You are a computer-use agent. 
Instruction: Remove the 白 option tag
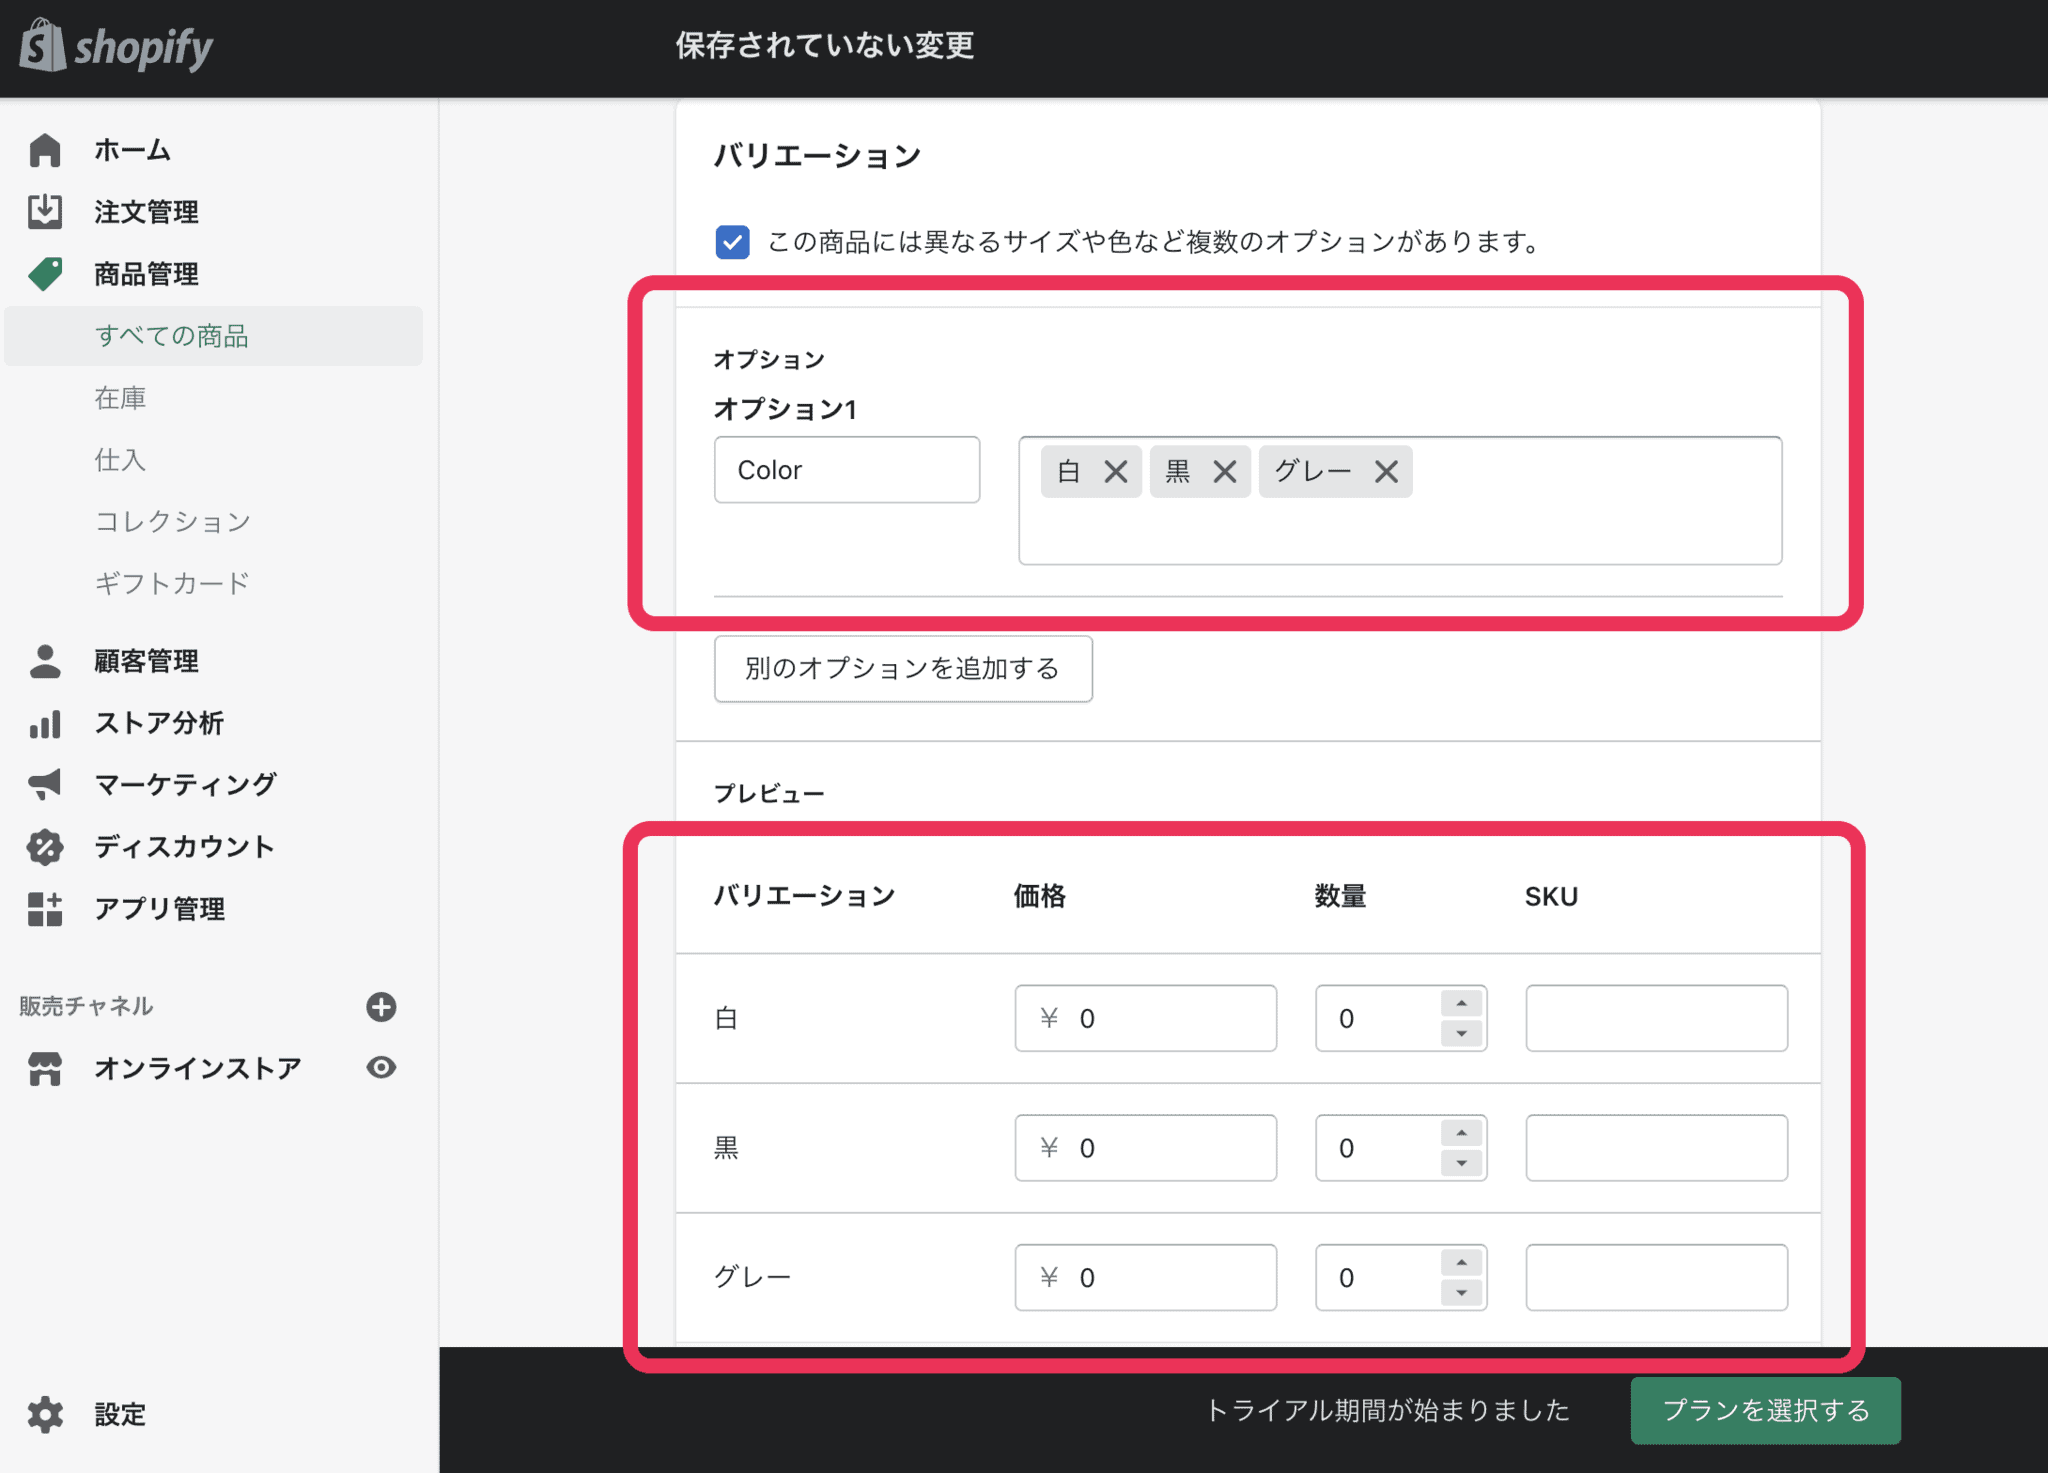(x=1117, y=470)
